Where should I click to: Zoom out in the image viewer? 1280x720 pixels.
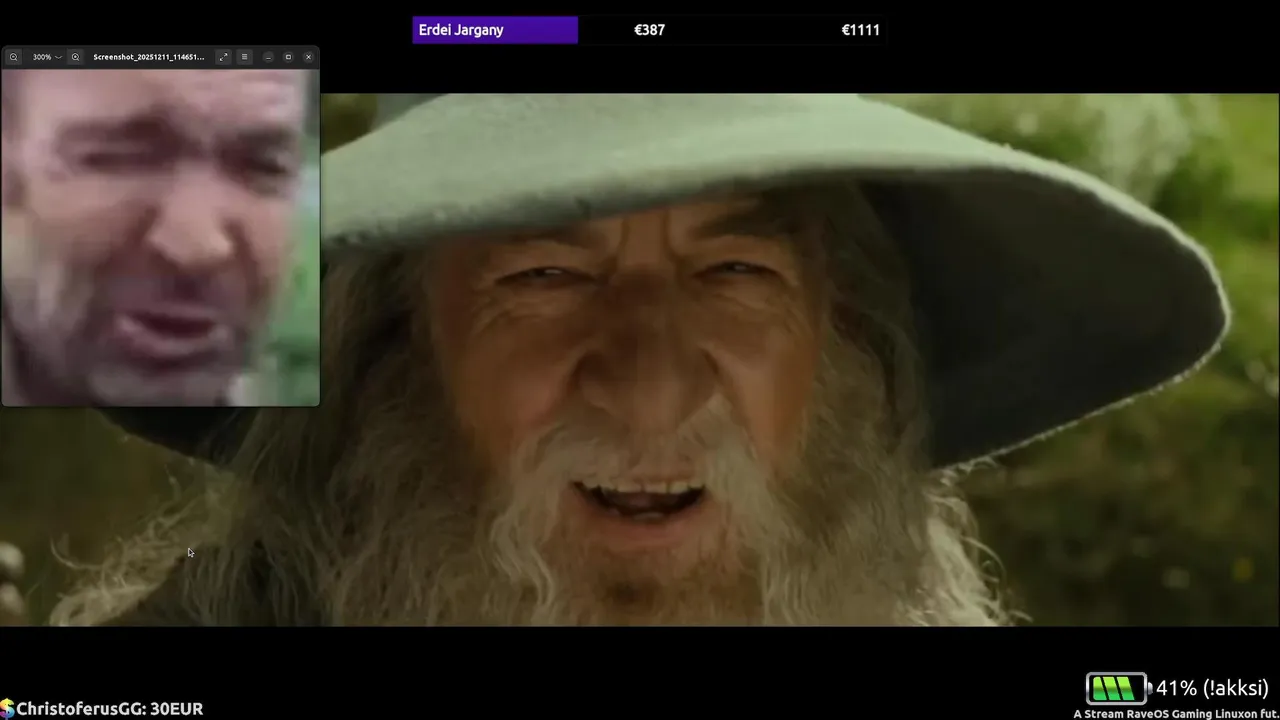click(x=13, y=57)
